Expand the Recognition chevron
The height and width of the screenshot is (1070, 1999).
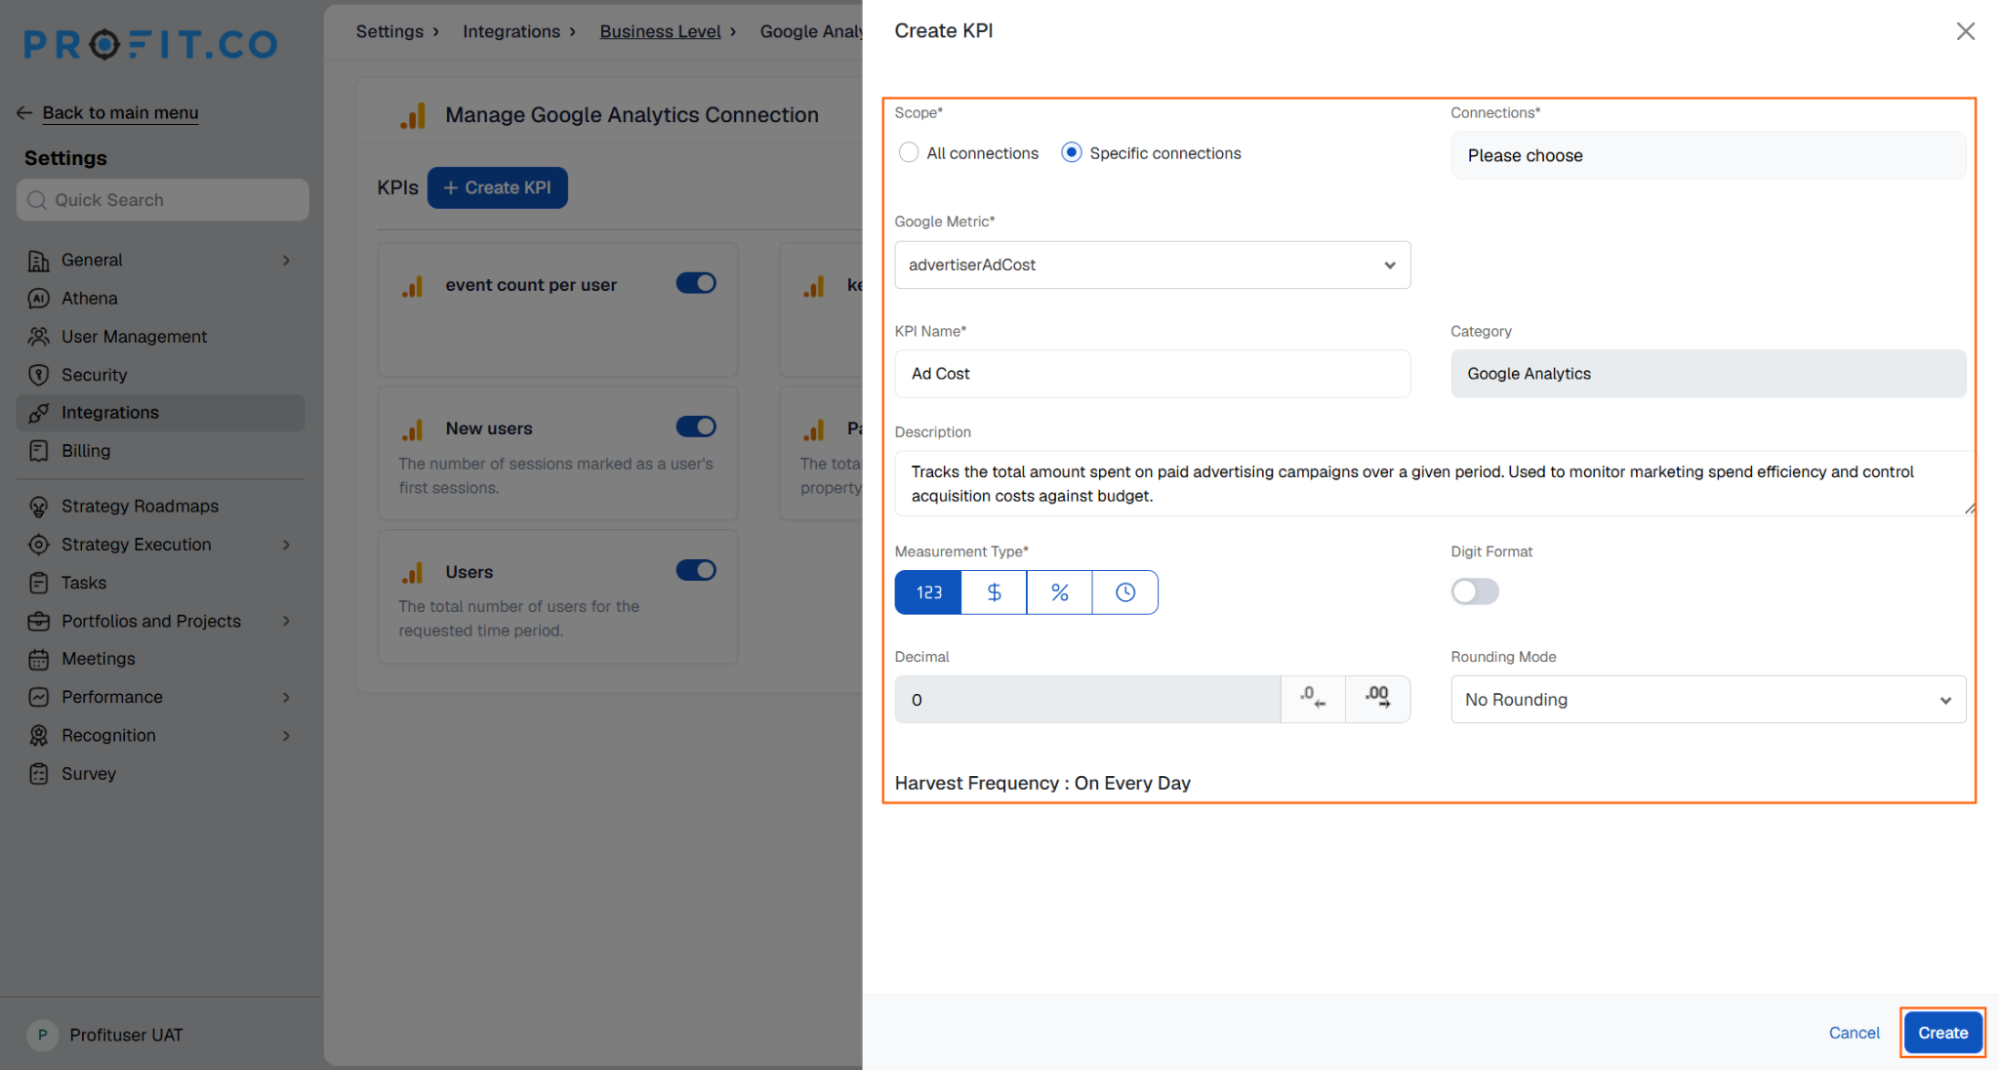286,736
